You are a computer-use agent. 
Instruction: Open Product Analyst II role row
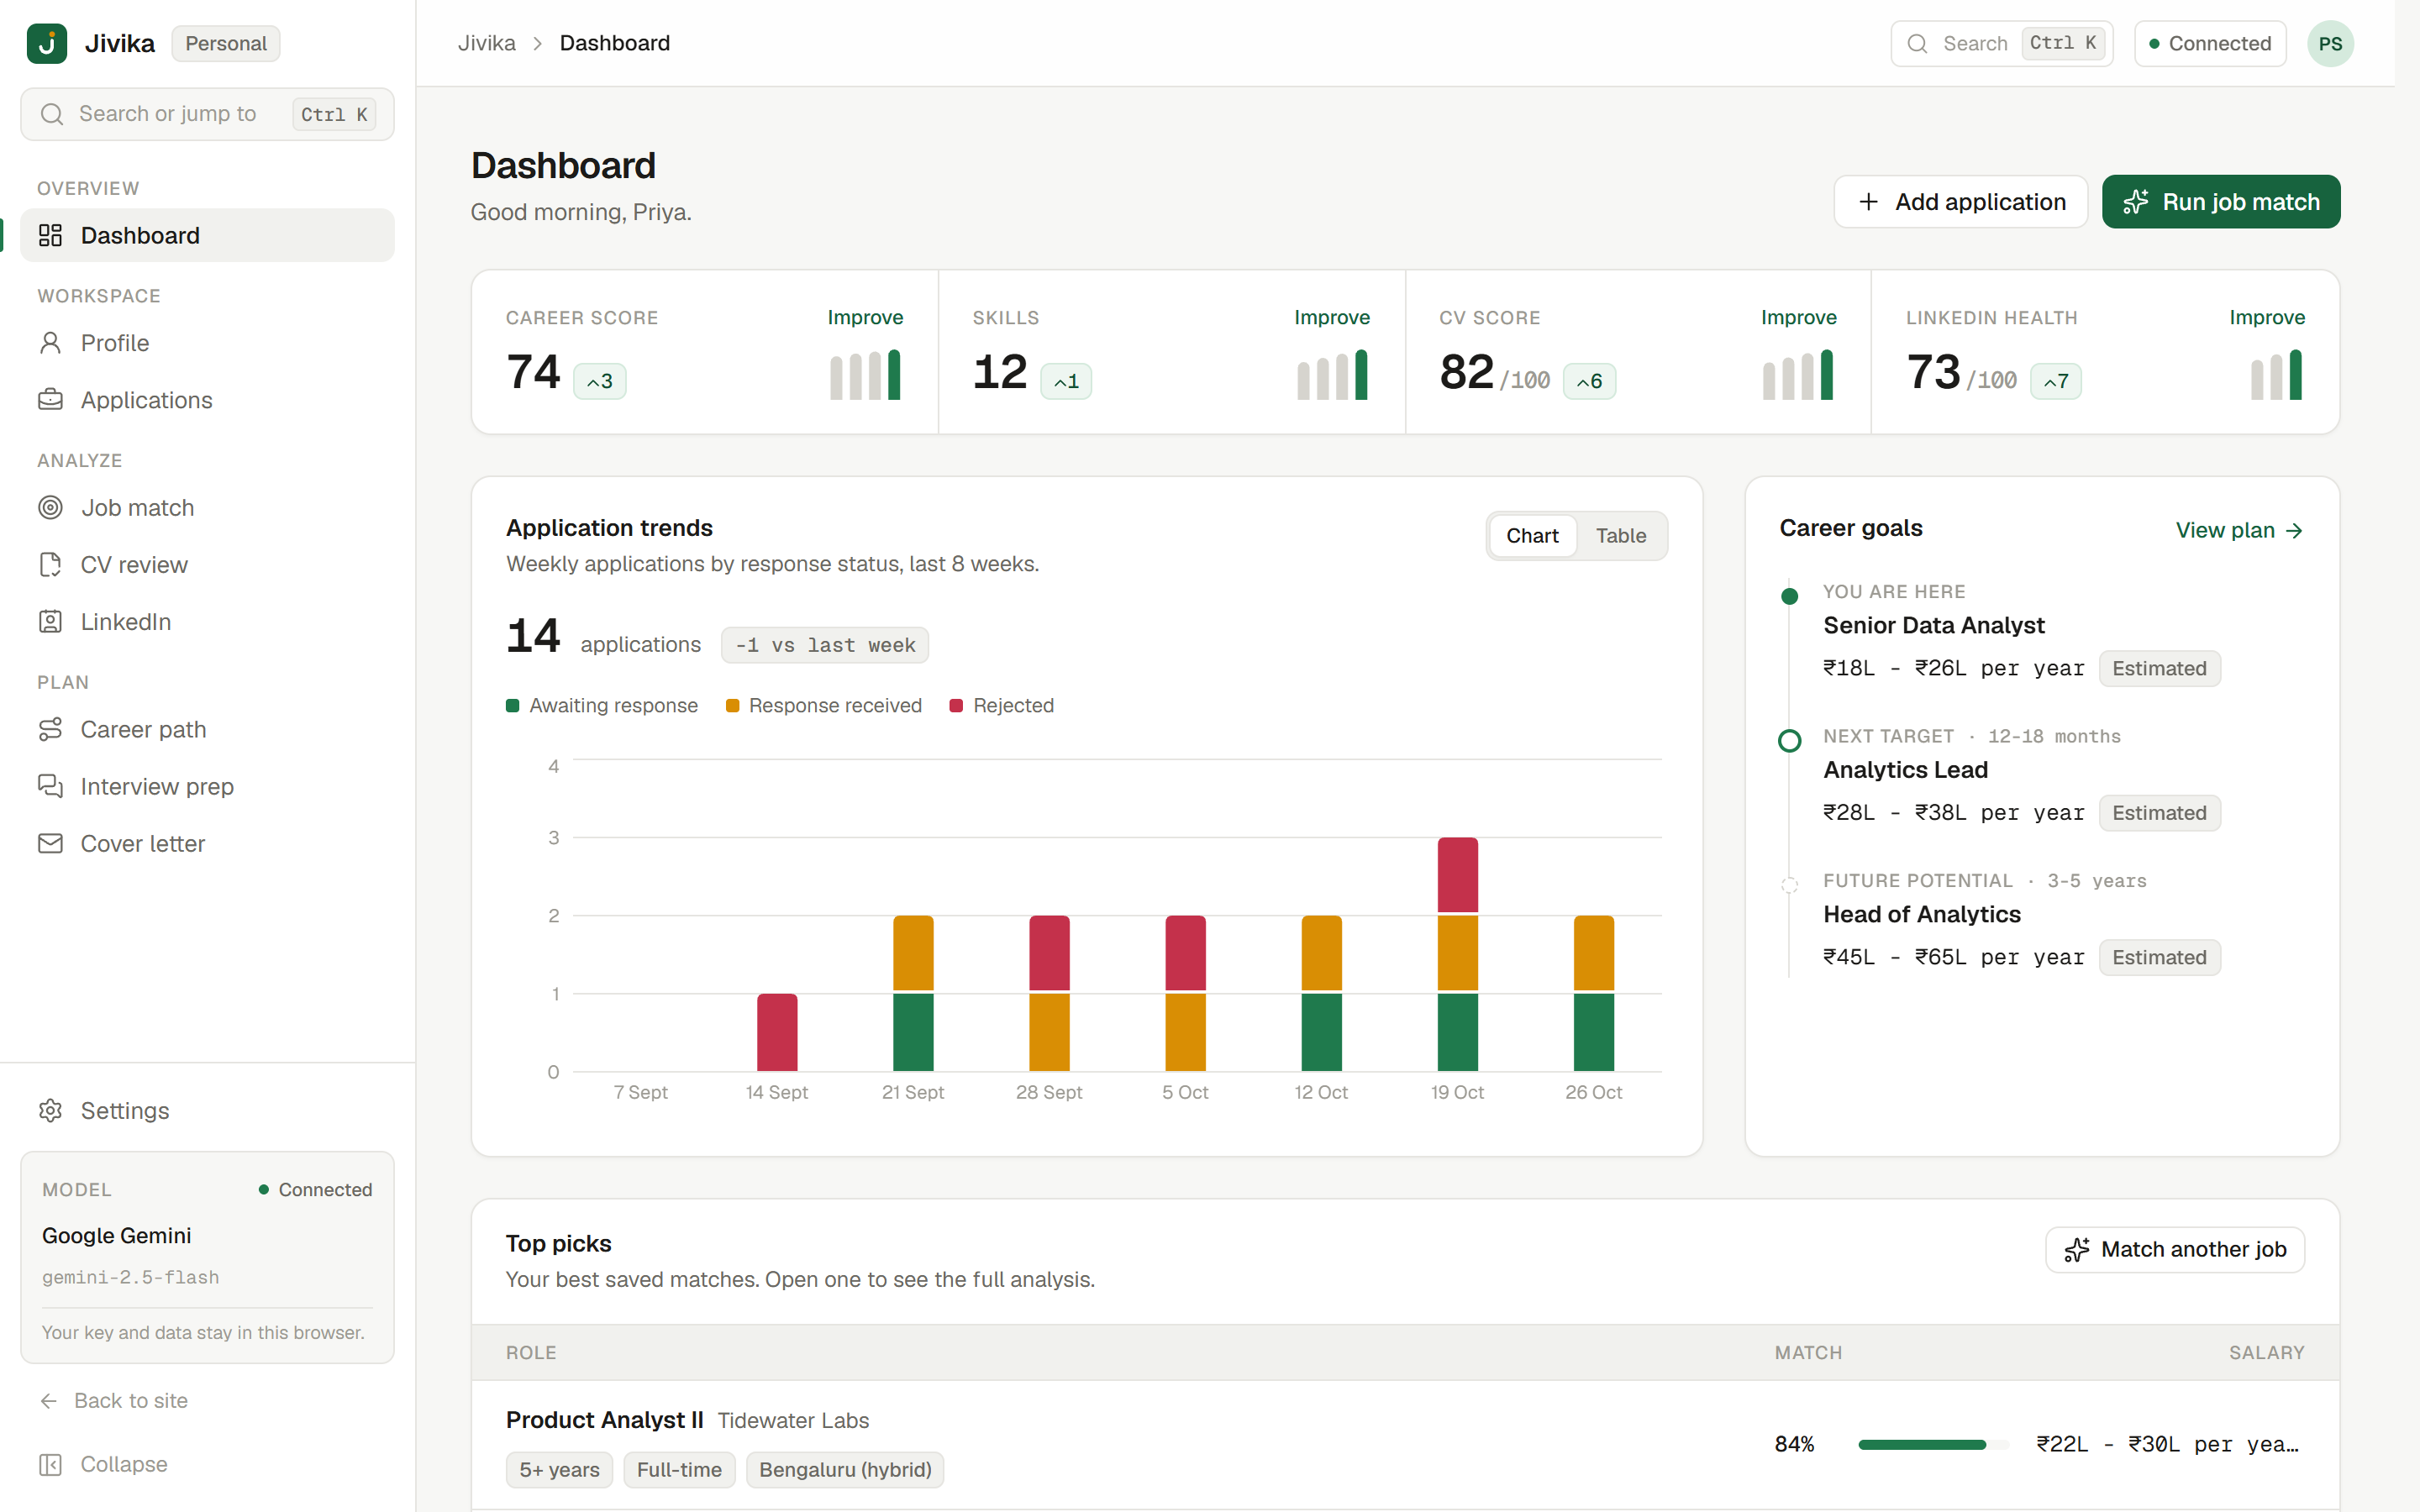1405,1445
